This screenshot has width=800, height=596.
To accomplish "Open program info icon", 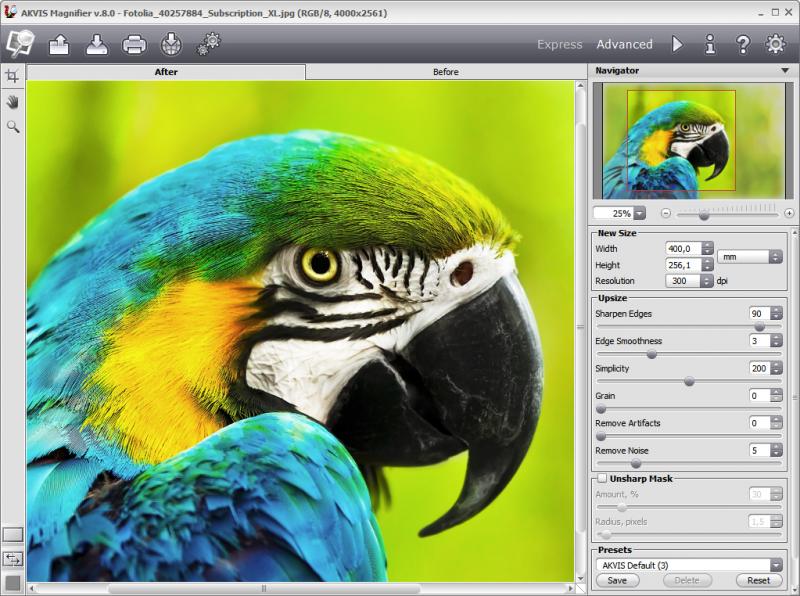I will tap(710, 44).
